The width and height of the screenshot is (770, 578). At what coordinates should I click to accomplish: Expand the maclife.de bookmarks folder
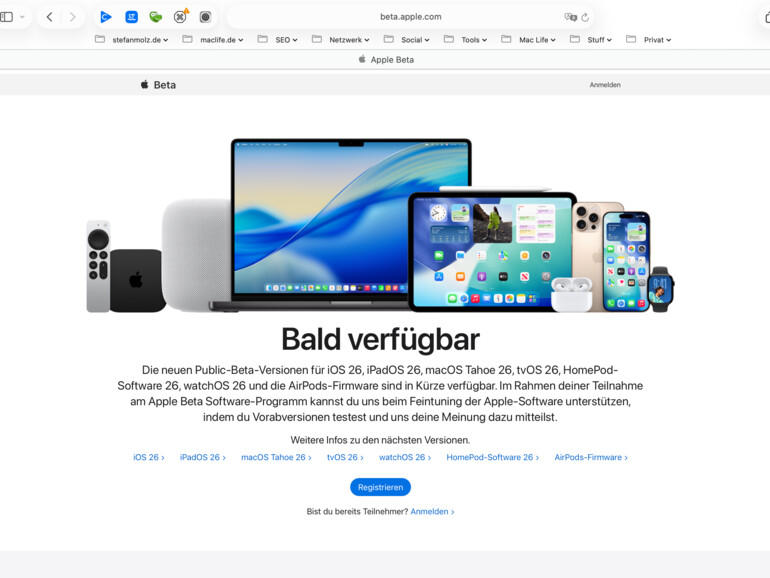(x=213, y=40)
